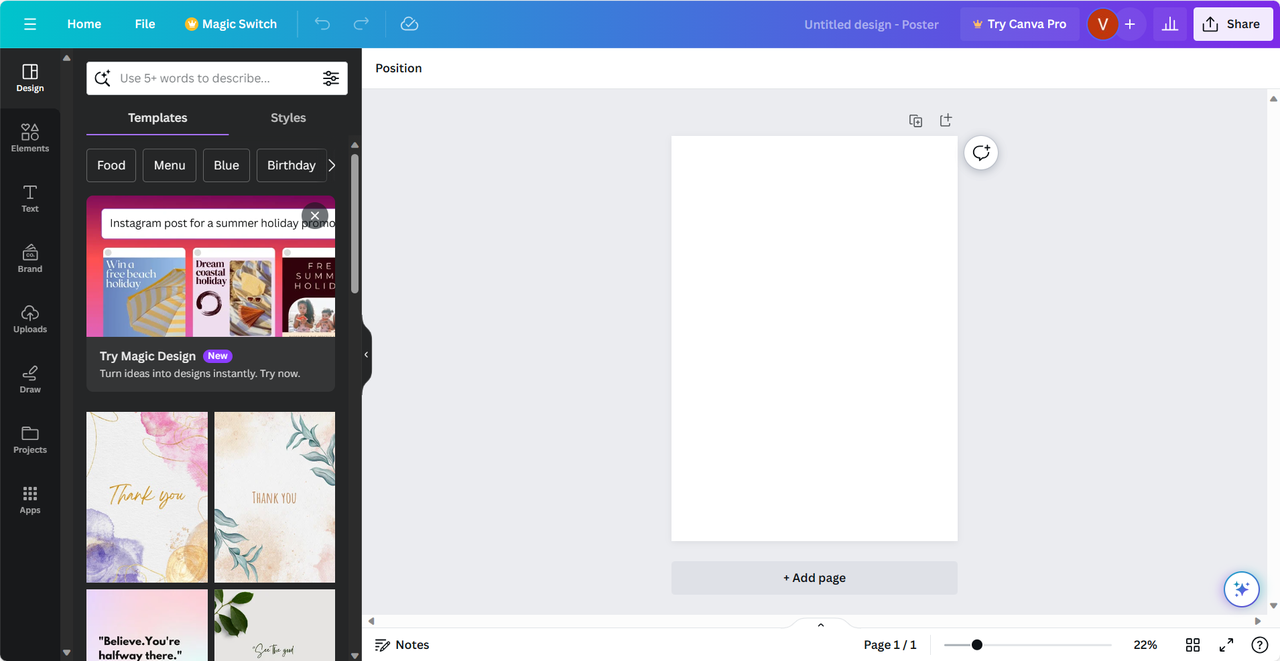Open Magic Switch

coord(231,24)
